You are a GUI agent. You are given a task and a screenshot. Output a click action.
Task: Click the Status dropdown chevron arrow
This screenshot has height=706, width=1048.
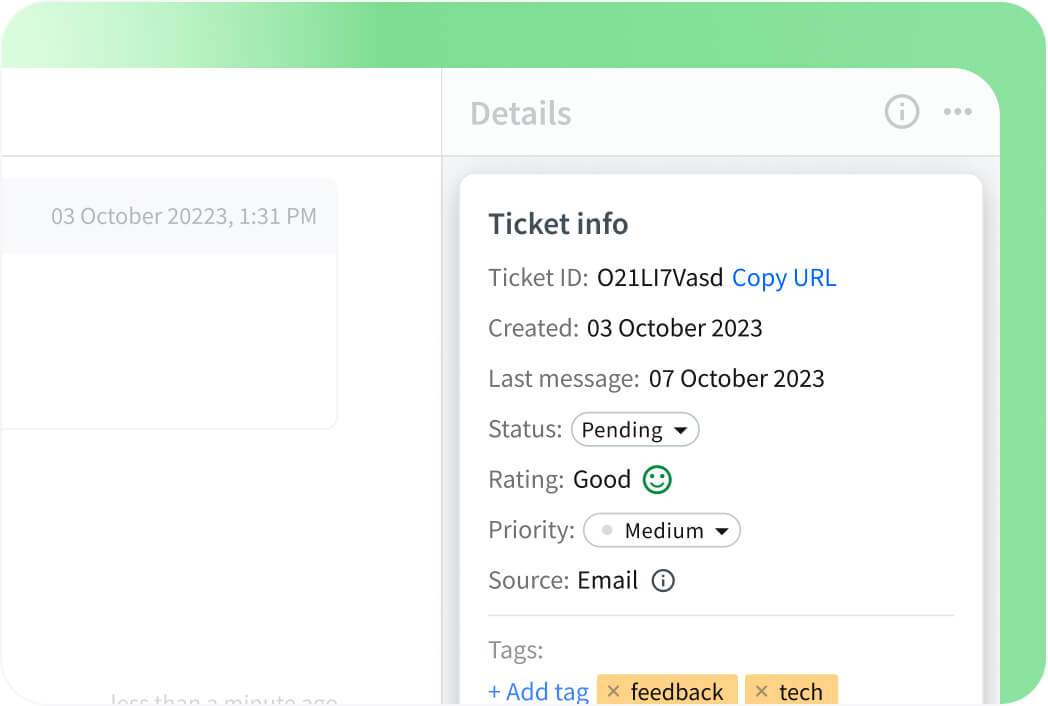[683, 429]
